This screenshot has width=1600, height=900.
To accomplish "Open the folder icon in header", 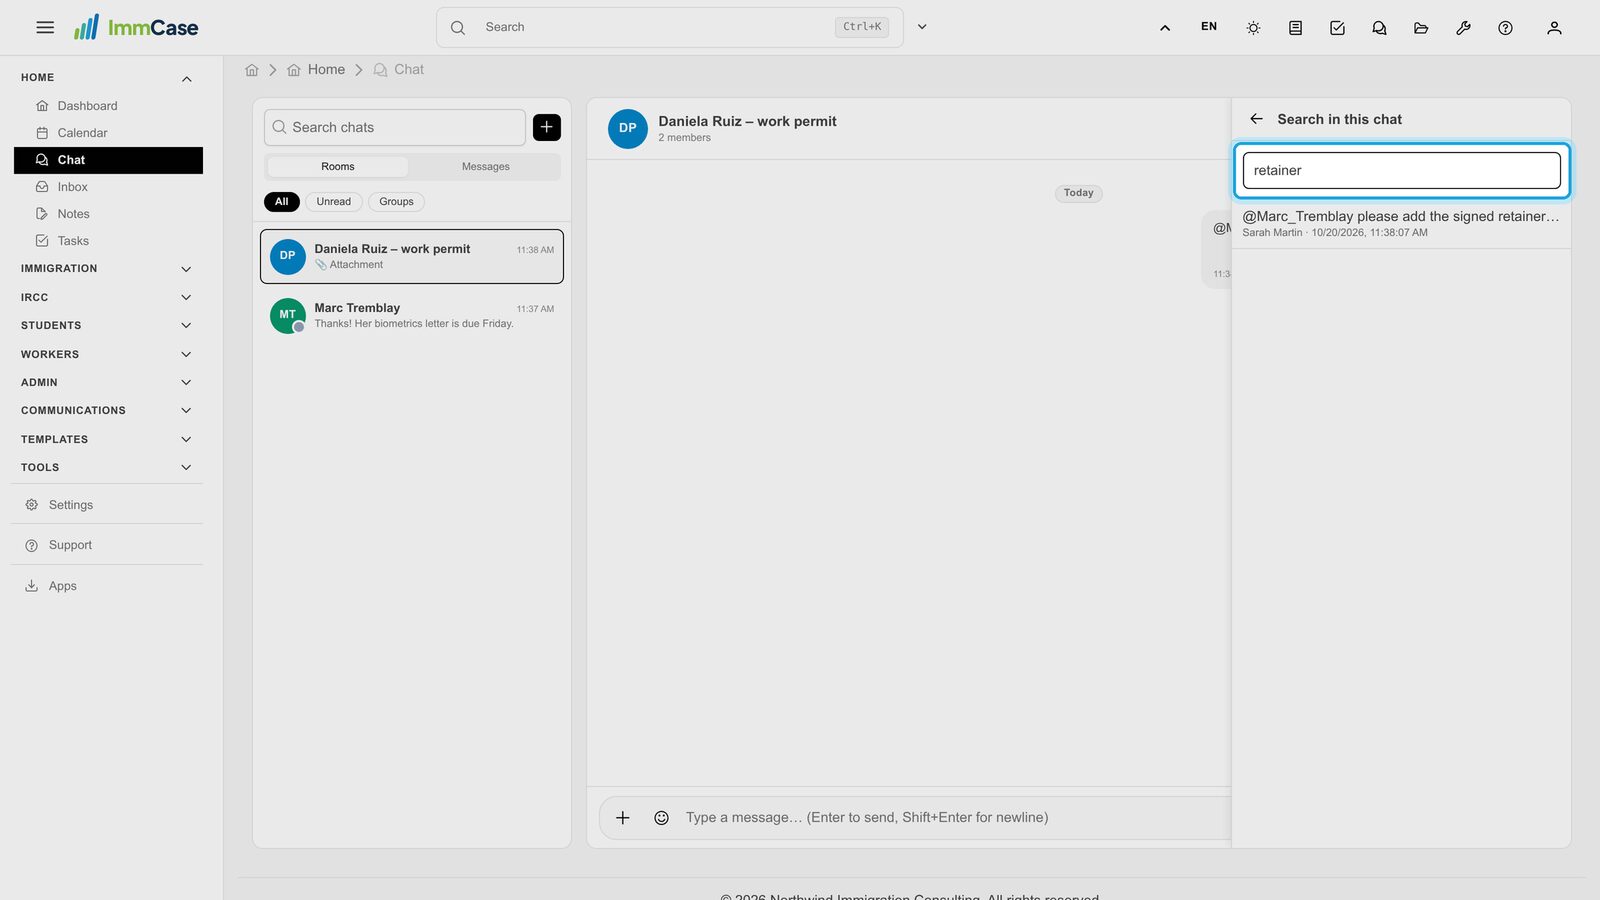I will pyautogui.click(x=1421, y=28).
